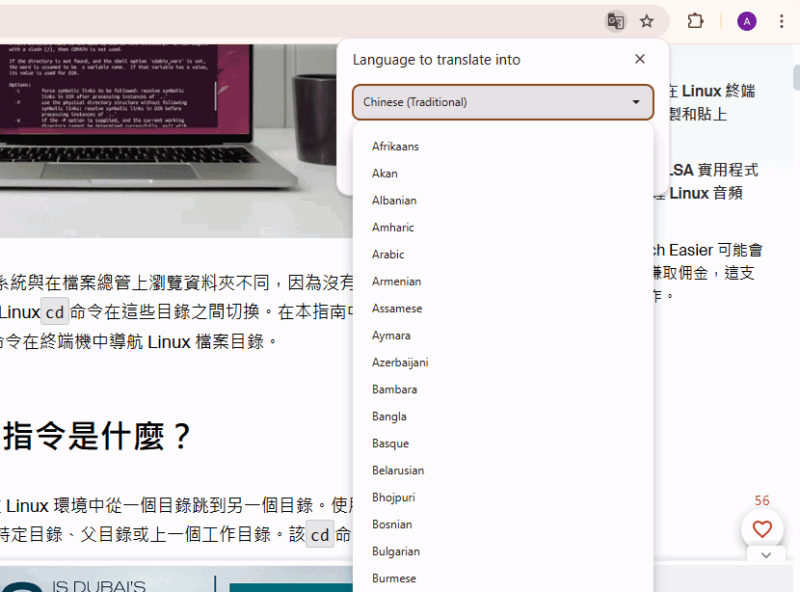The height and width of the screenshot is (592, 800).
Task: Bookmark this page using the star icon
Action: [x=647, y=20]
